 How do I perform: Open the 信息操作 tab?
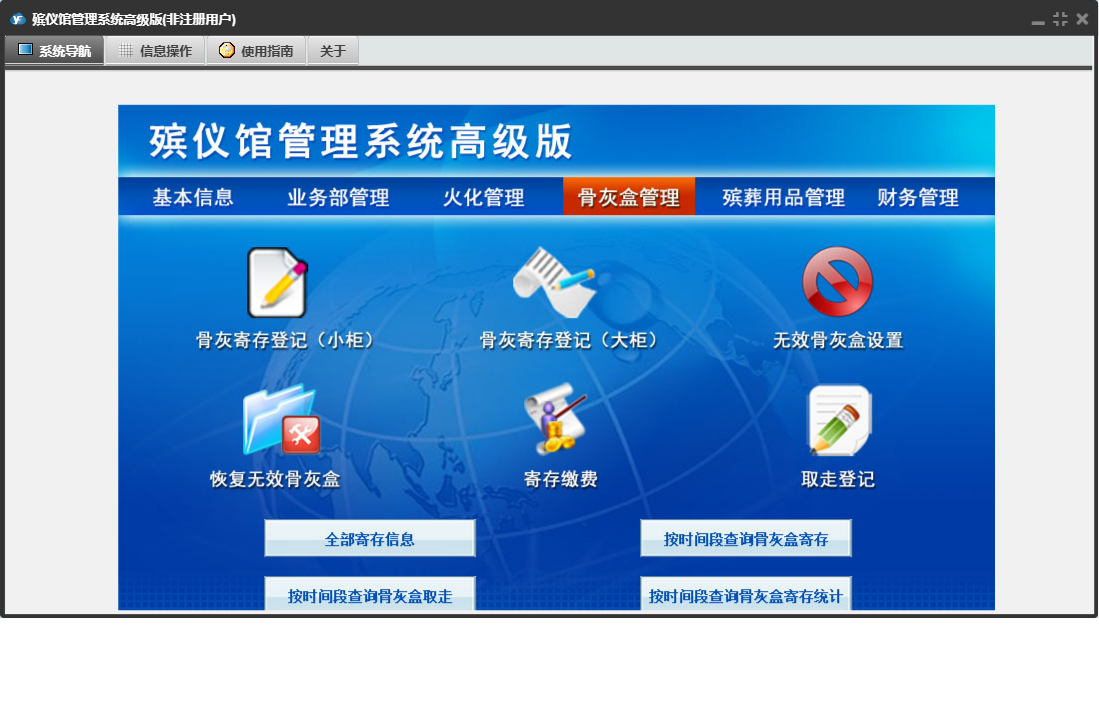click(x=155, y=51)
